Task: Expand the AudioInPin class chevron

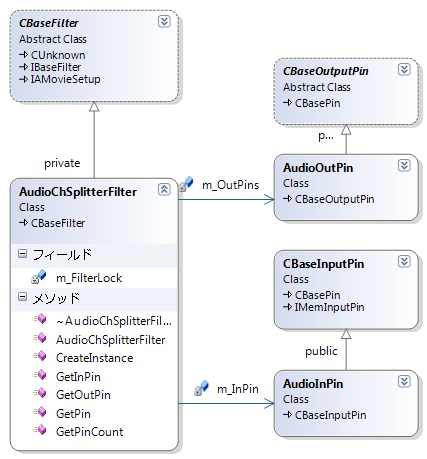Action: [404, 382]
